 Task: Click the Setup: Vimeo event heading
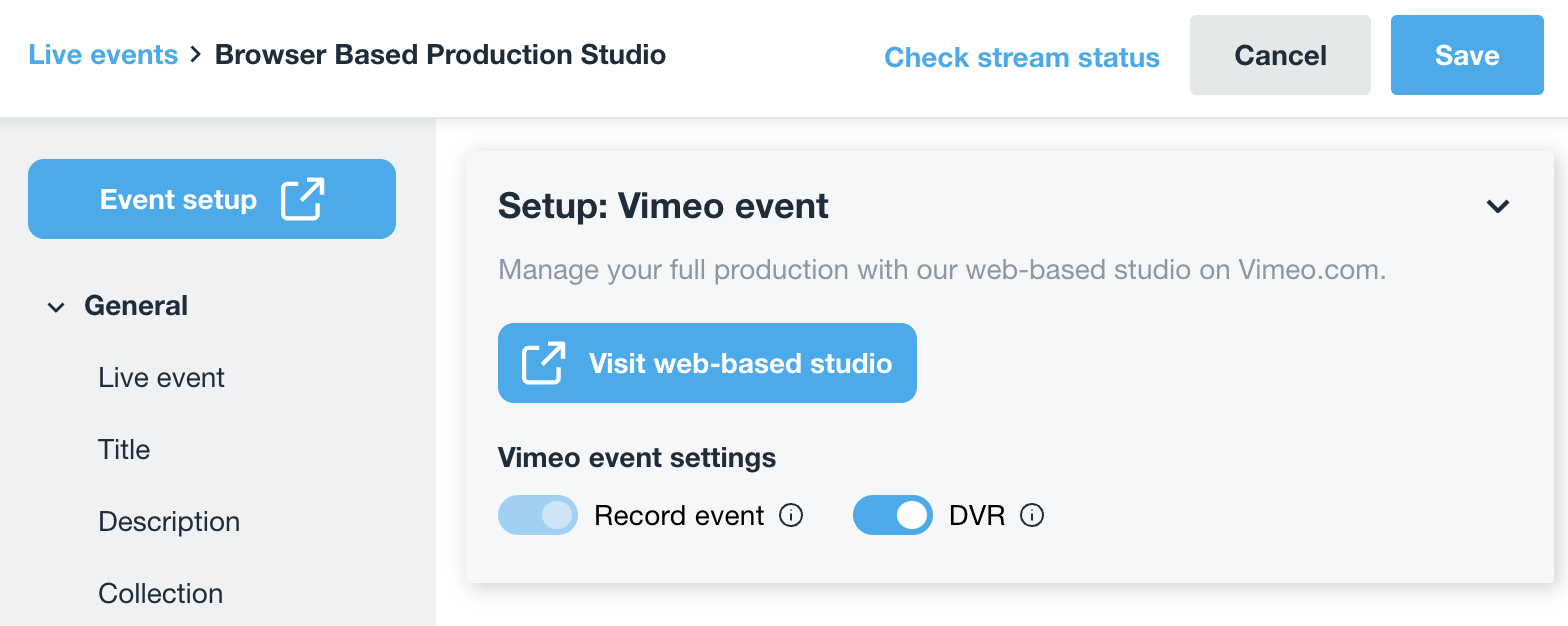(663, 206)
